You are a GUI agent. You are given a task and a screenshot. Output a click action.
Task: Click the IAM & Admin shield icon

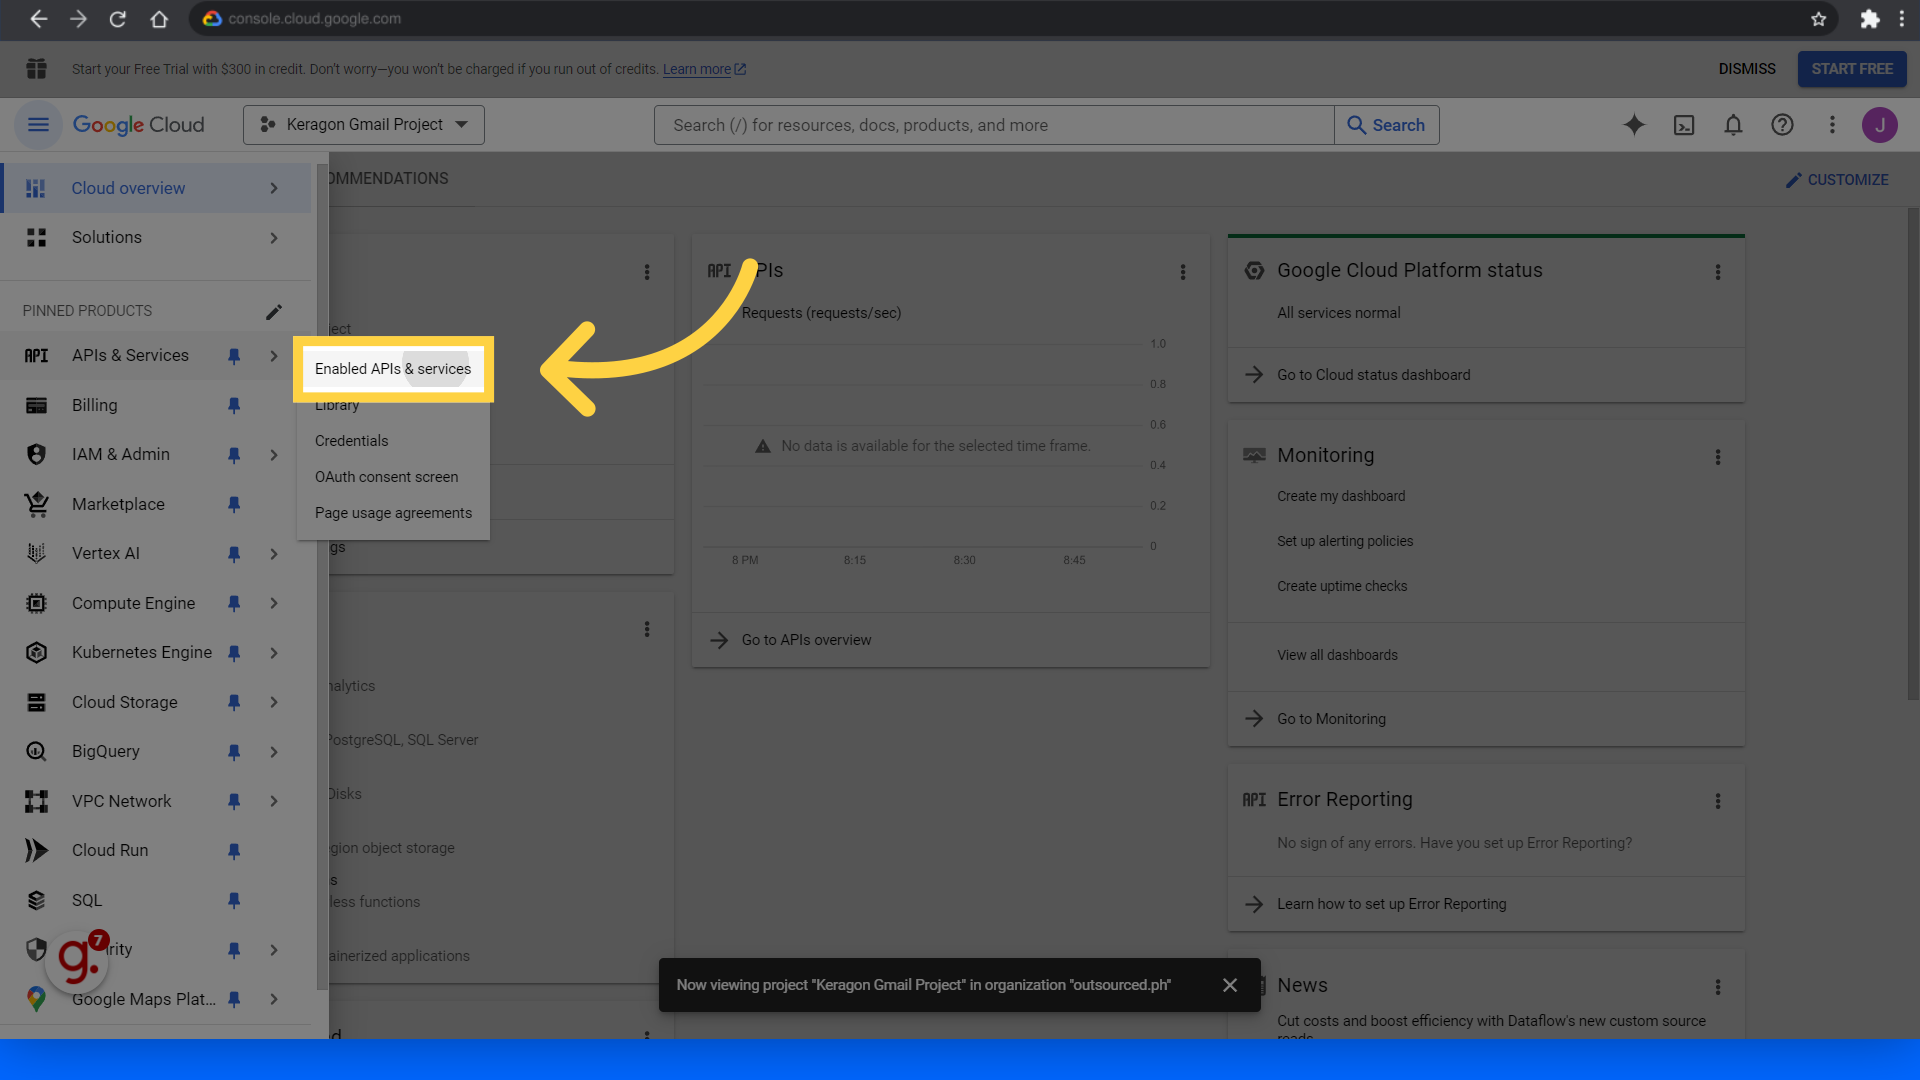(37, 454)
